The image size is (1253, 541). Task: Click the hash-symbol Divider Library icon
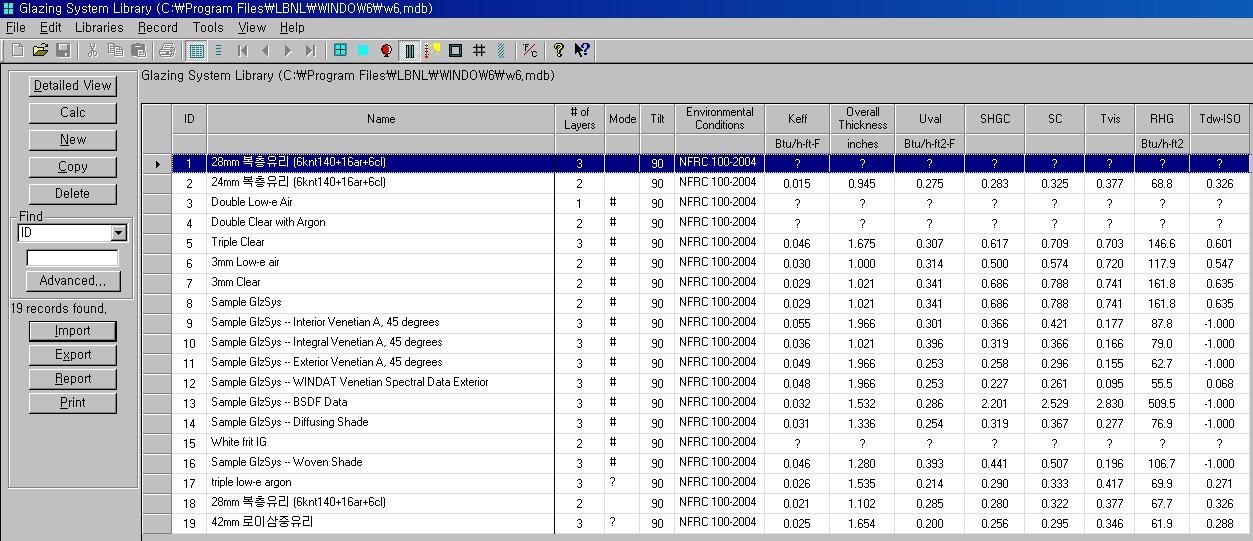point(479,50)
